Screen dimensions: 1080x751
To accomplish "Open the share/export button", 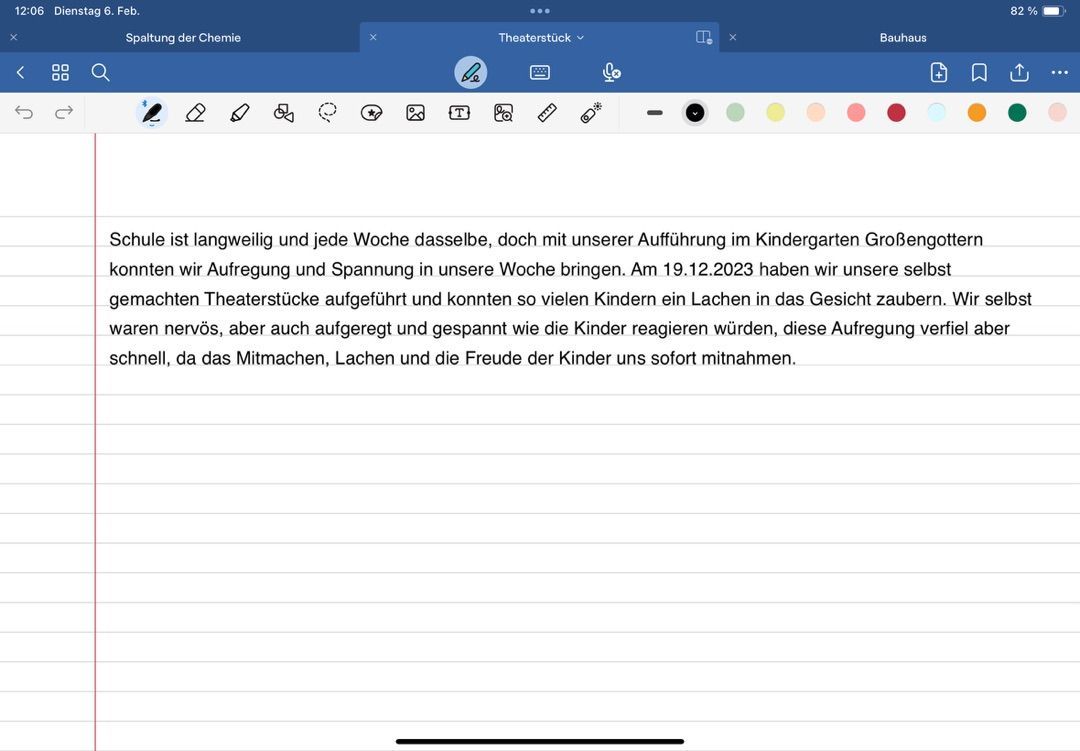I will (x=1019, y=72).
